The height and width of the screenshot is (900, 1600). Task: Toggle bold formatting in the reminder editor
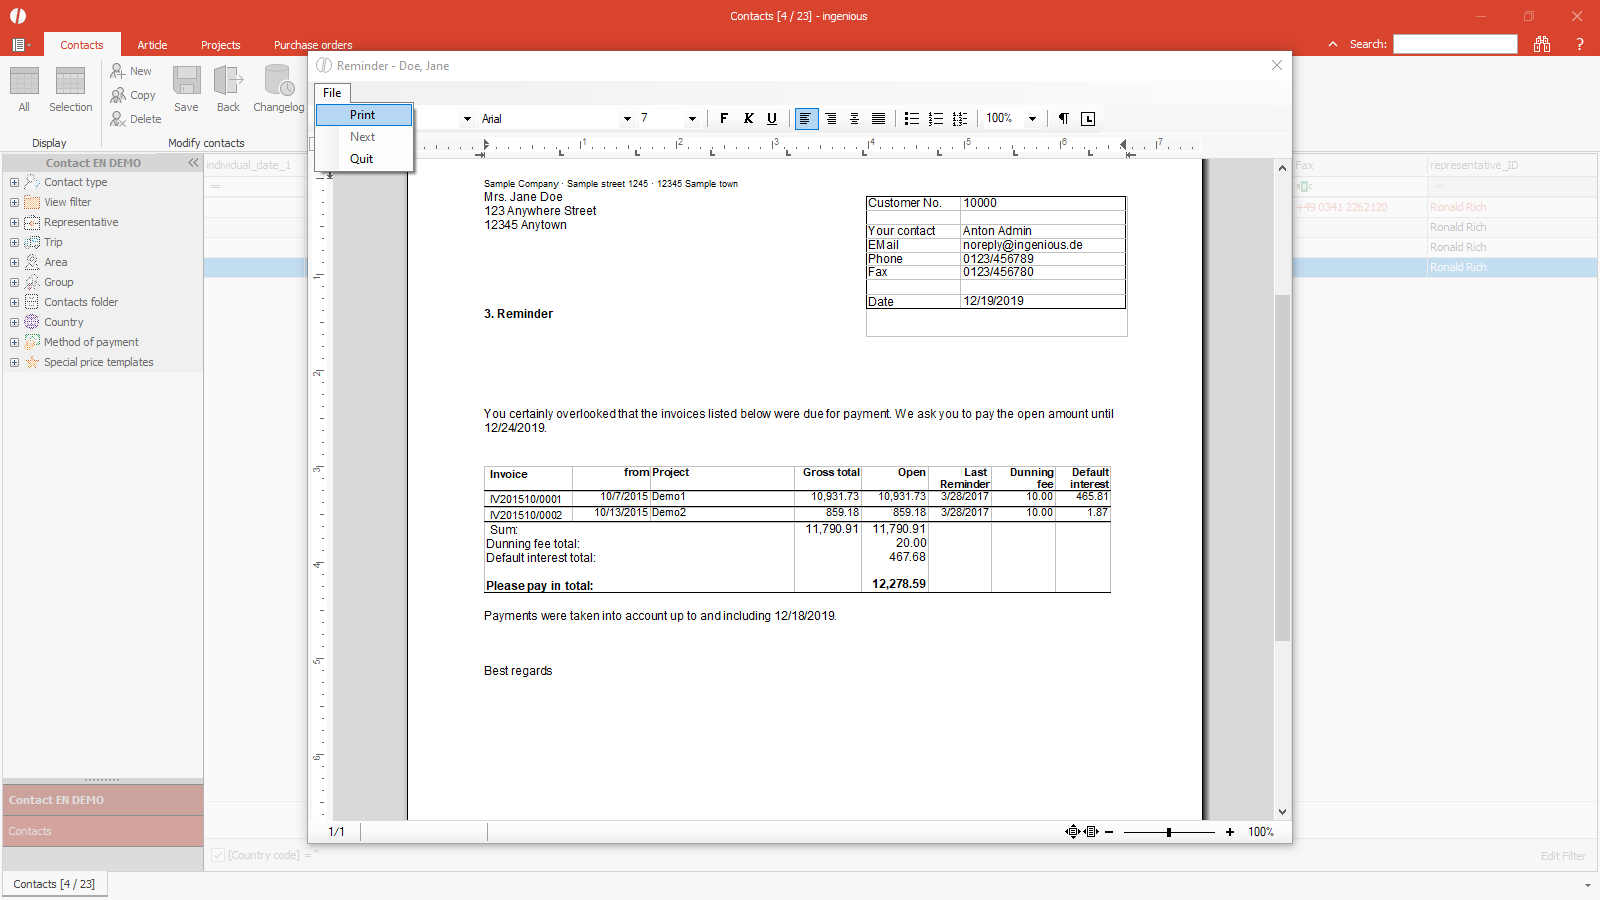[x=724, y=118]
